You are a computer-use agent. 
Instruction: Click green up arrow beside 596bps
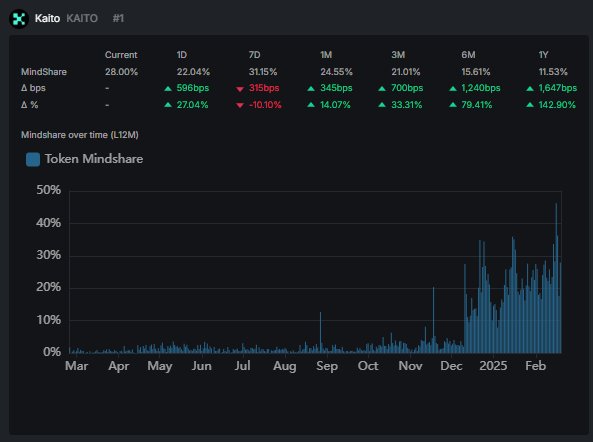(168, 88)
